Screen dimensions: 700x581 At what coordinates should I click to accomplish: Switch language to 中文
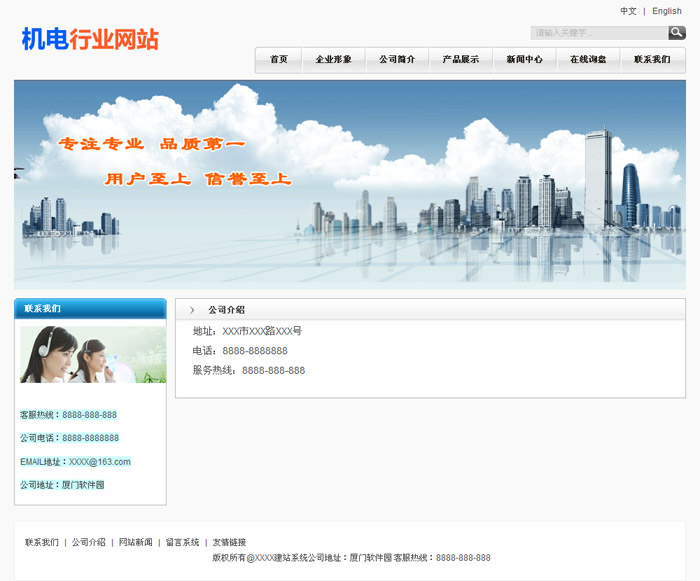point(628,11)
